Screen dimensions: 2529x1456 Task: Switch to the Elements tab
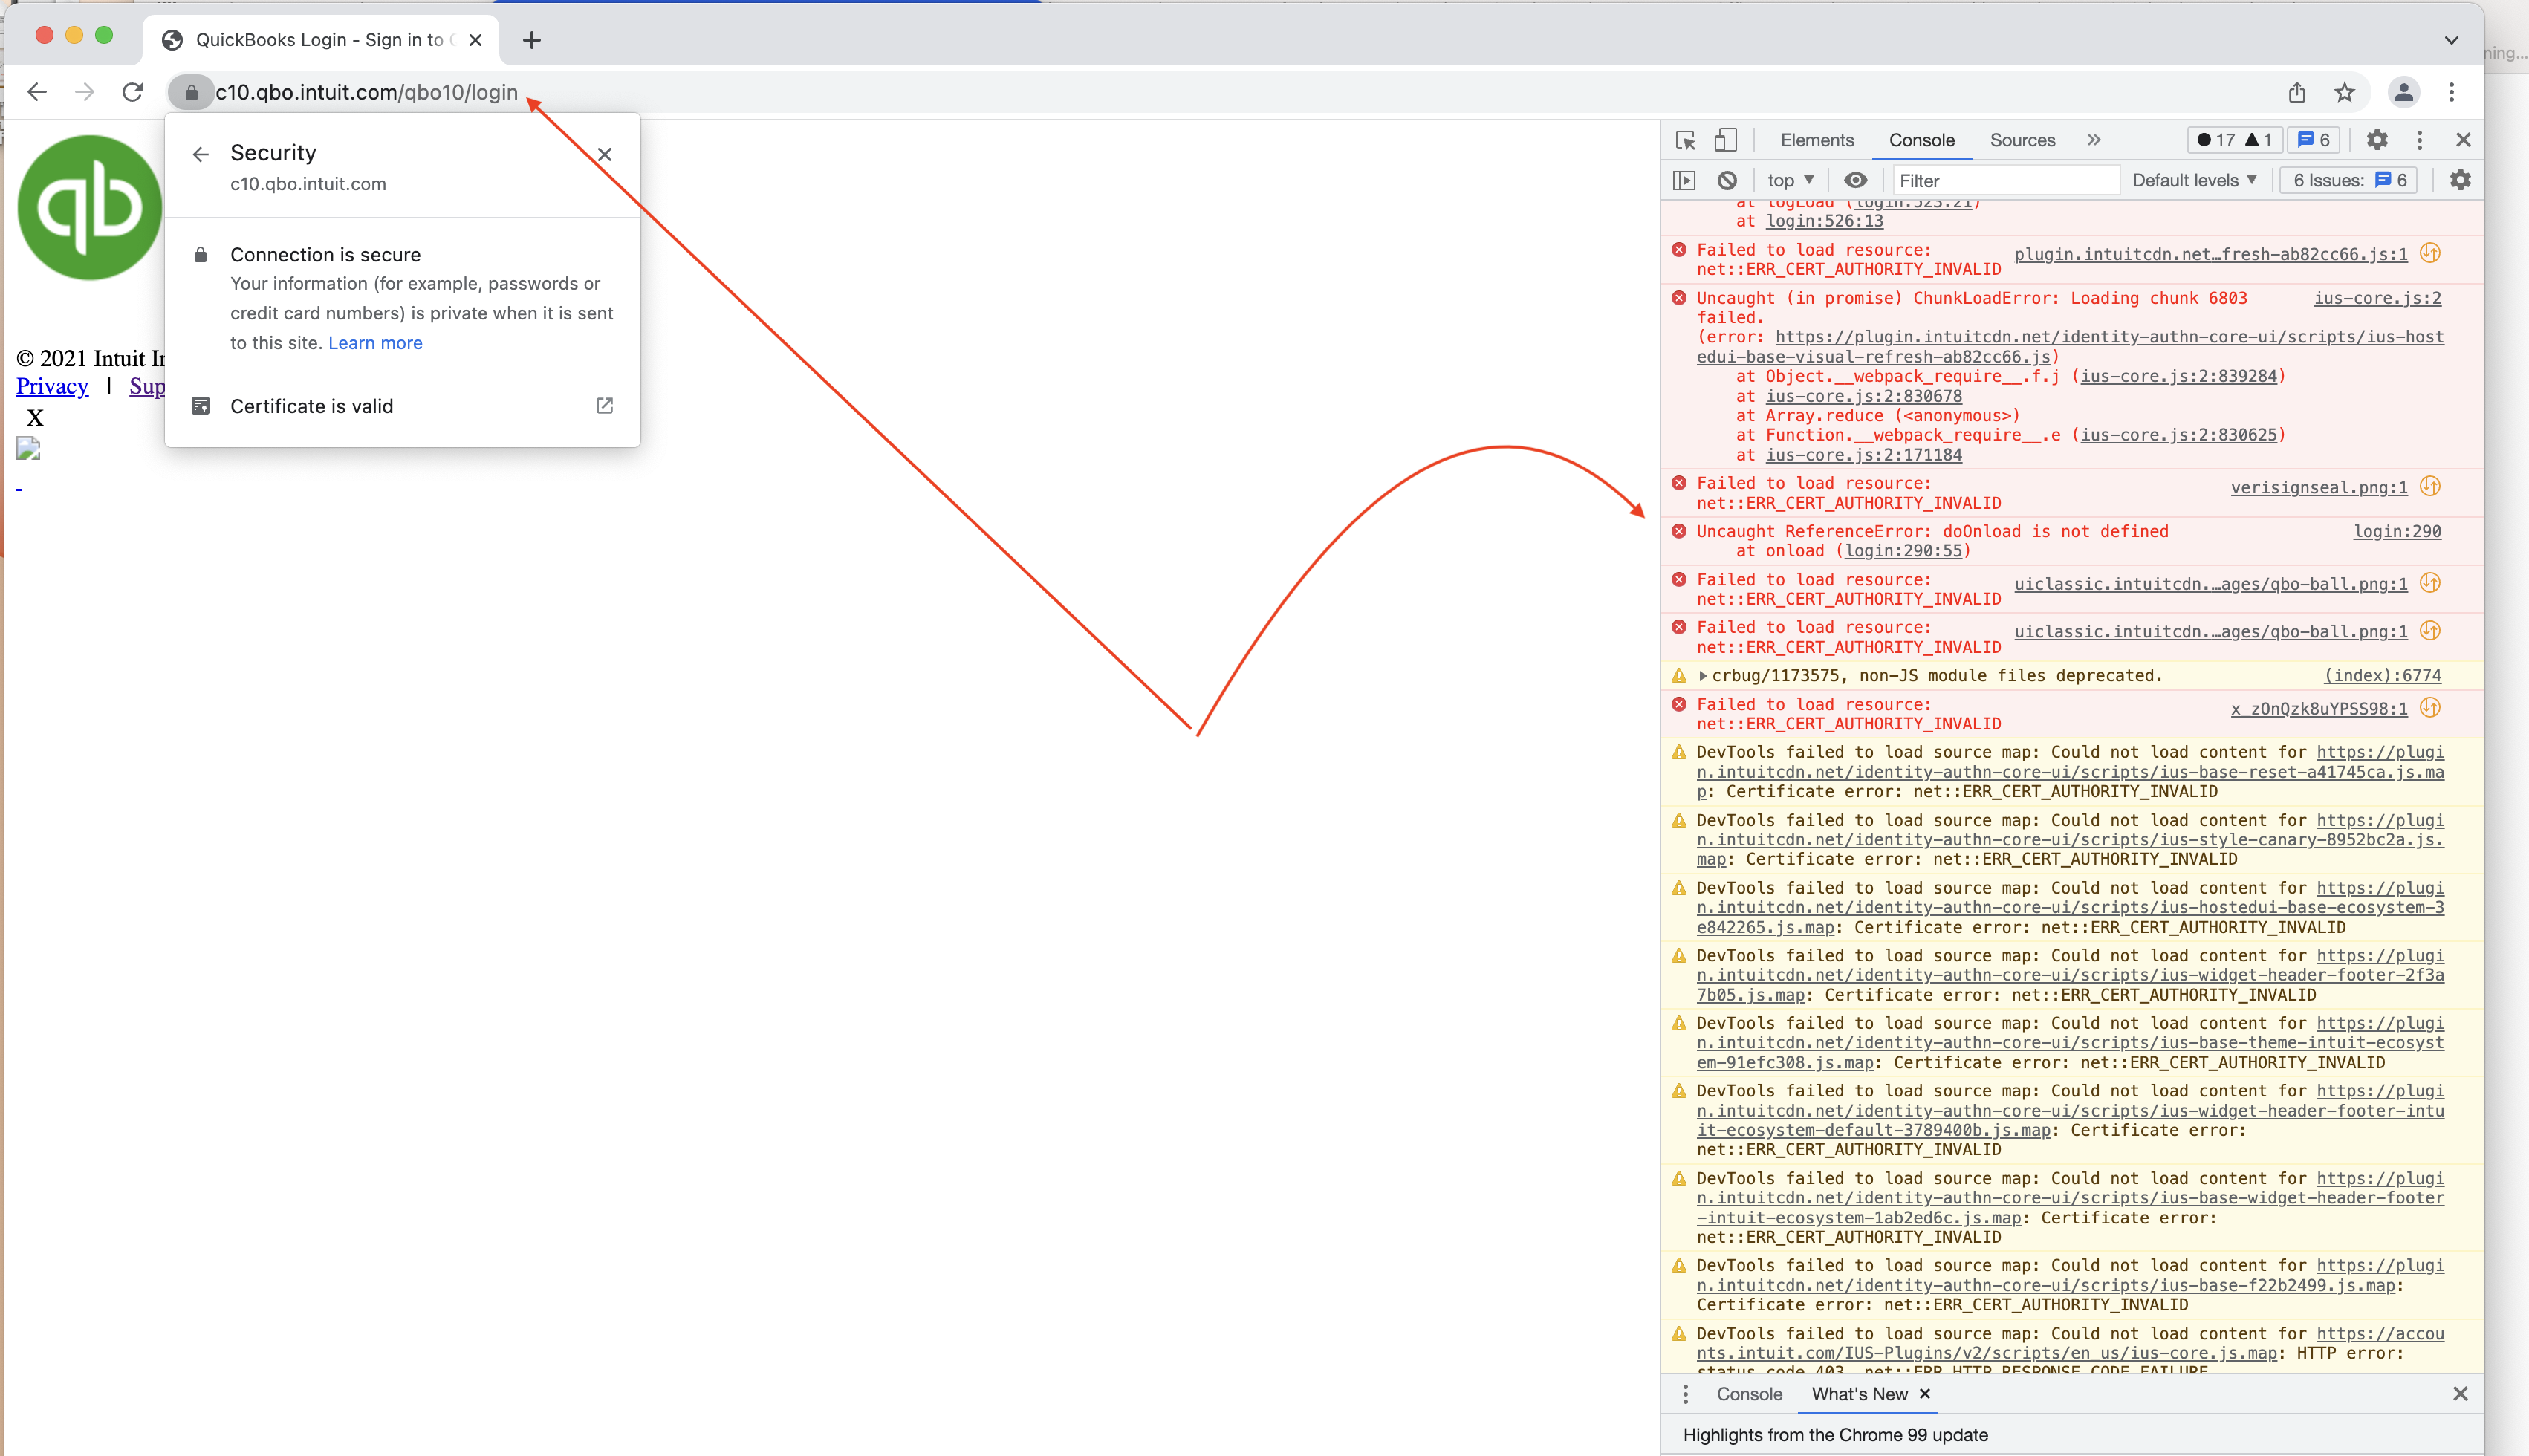(x=1816, y=140)
